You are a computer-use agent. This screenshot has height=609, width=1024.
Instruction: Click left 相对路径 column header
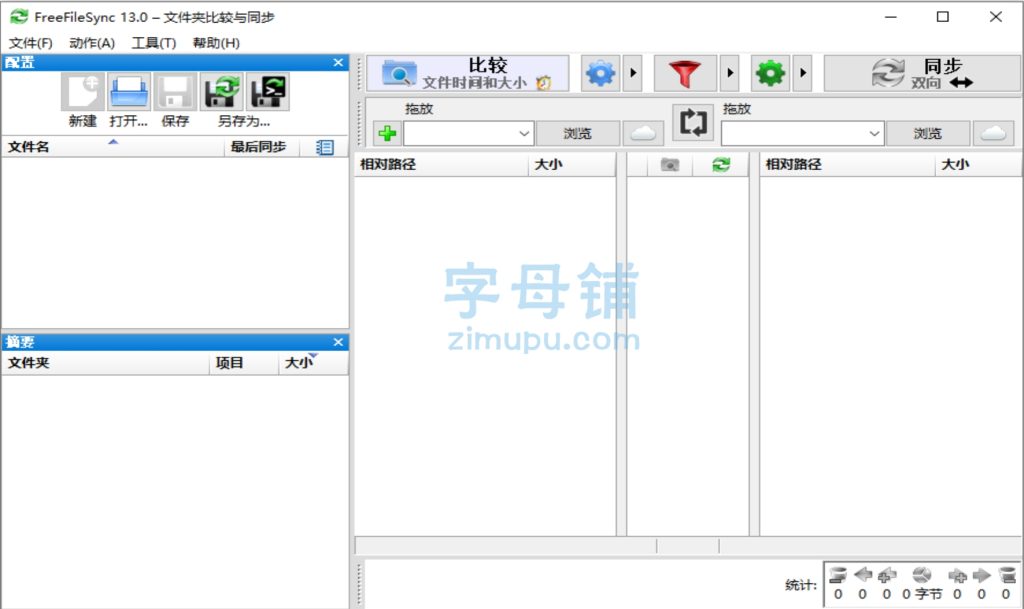coord(441,164)
